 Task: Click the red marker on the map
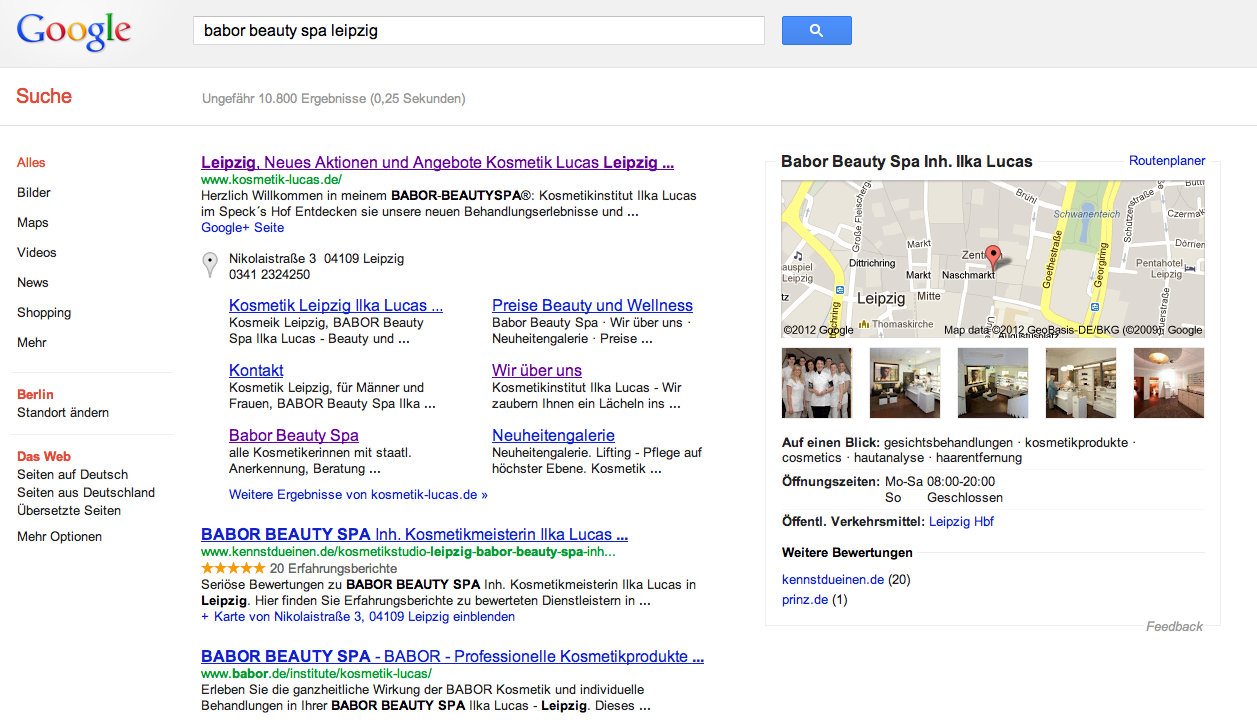pyautogui.click(x=992, y=257)
